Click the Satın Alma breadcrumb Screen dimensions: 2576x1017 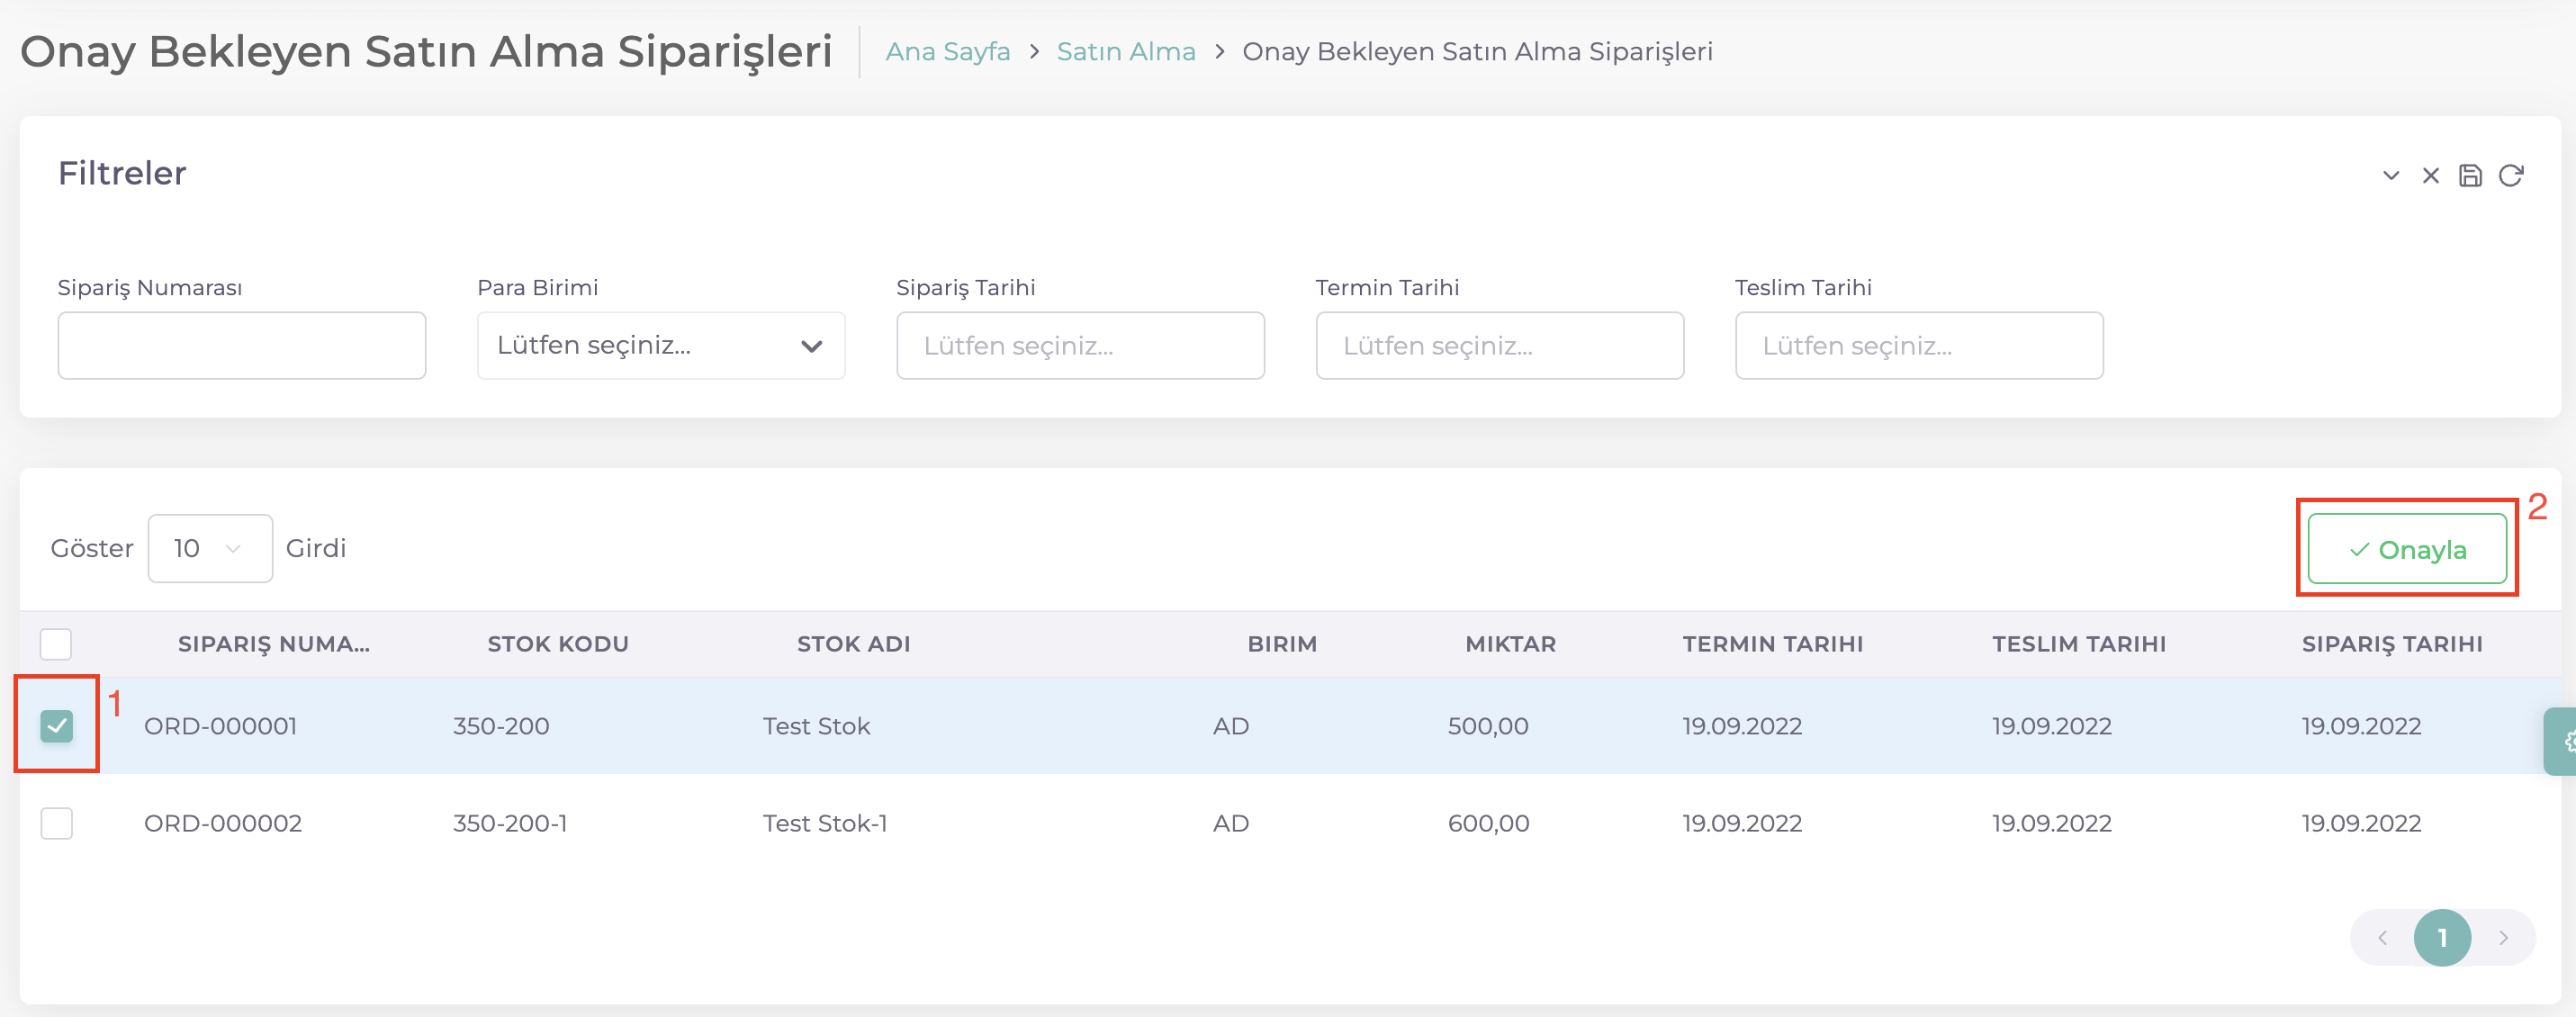pyautogui.click(x=1125, y=51)
